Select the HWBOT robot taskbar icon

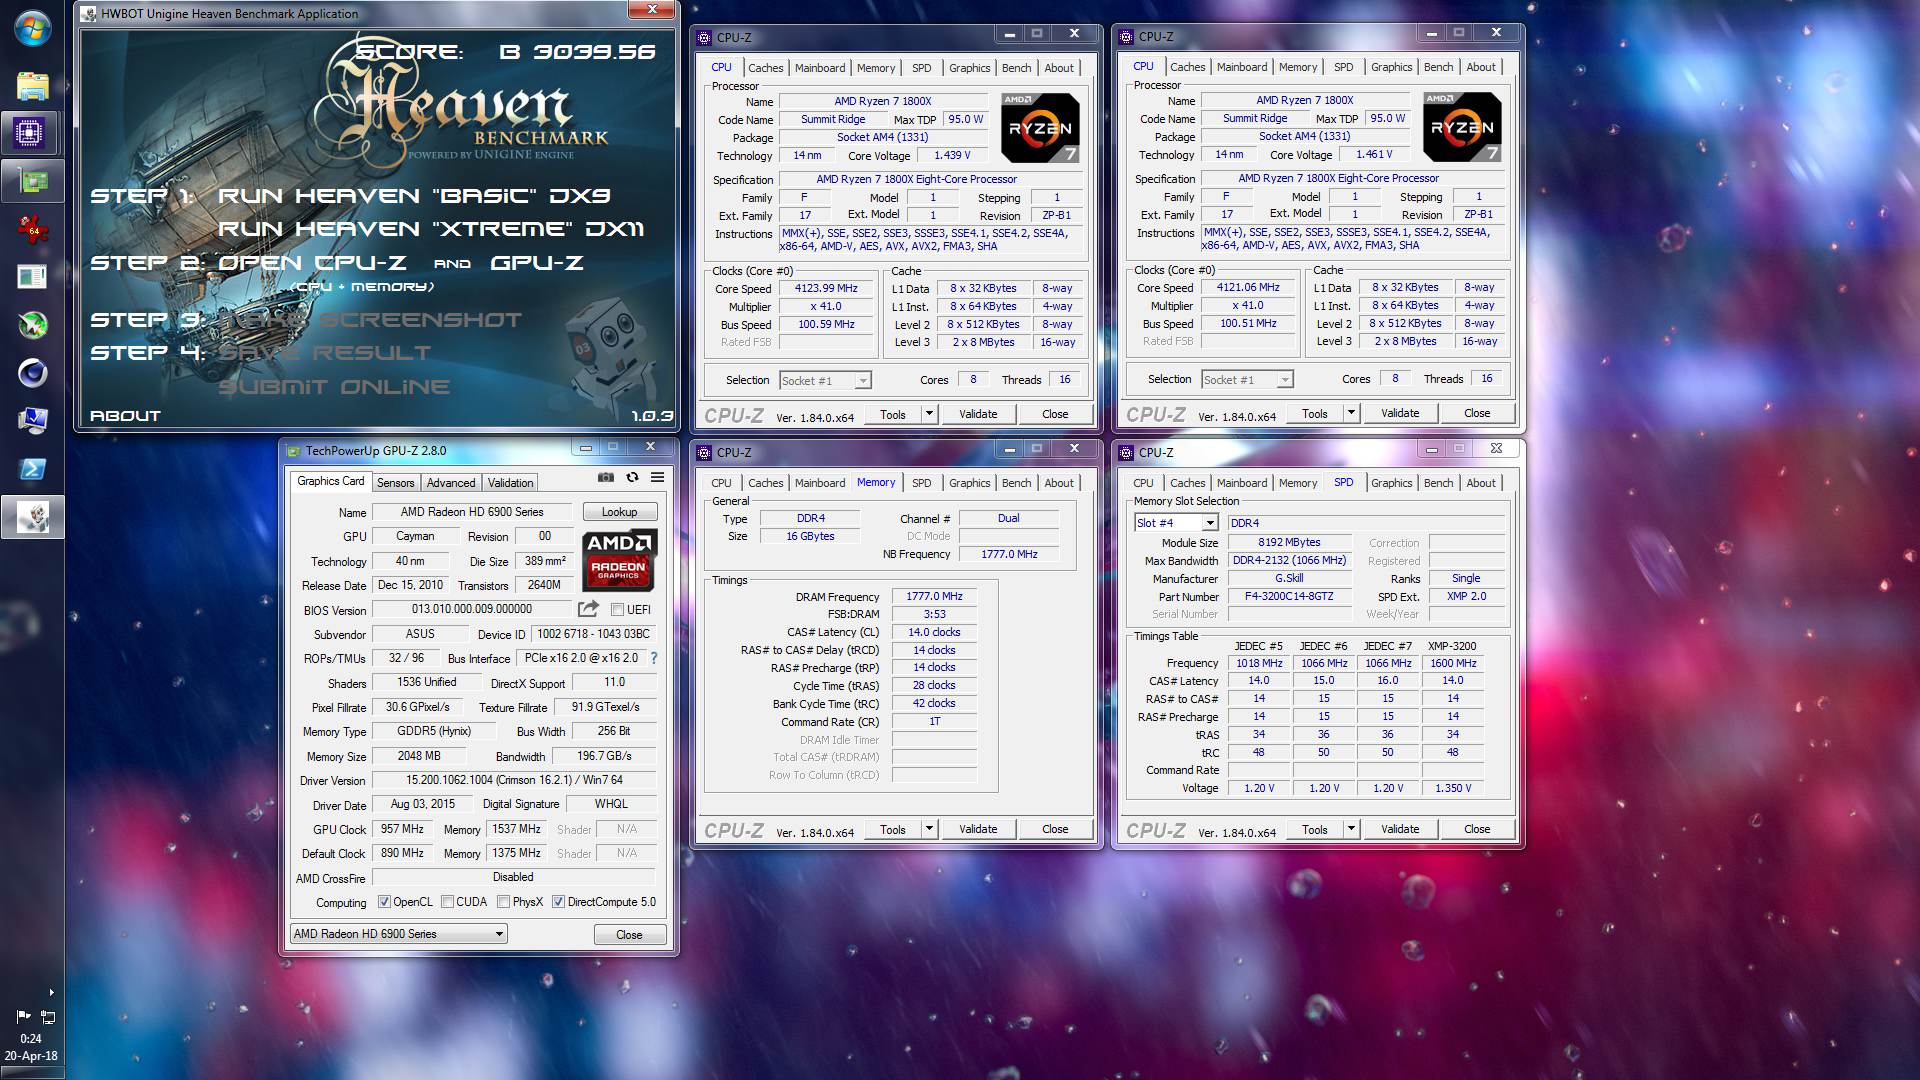click(x=32, y=517)
